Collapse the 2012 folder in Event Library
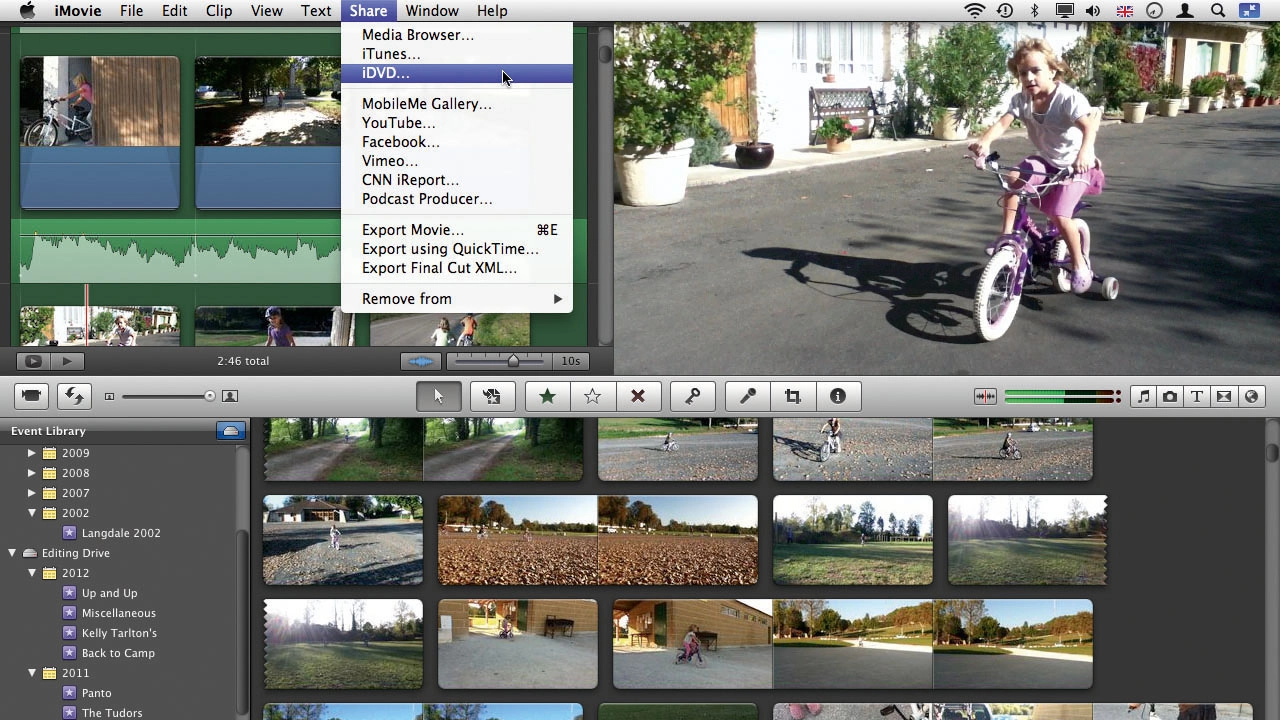Screen dimensions: 1280x720 [x=32, y=573]
